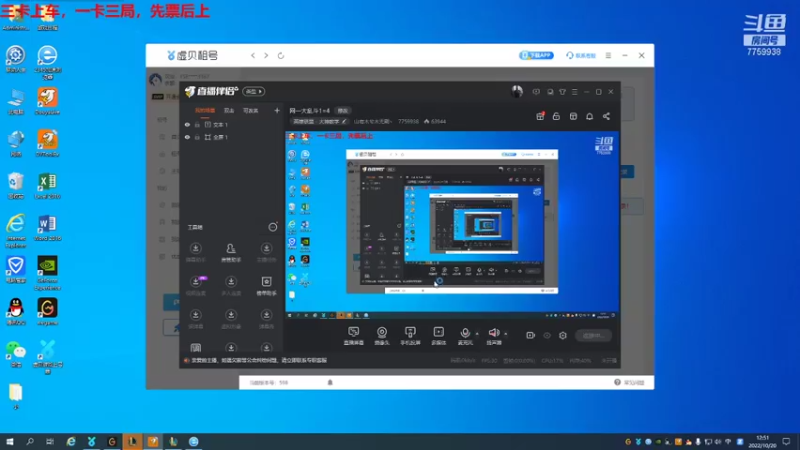This screenshot has width=800, height=450.
Task: Go back in the 虚贝租号 window
Action: [x=253, y=55]
